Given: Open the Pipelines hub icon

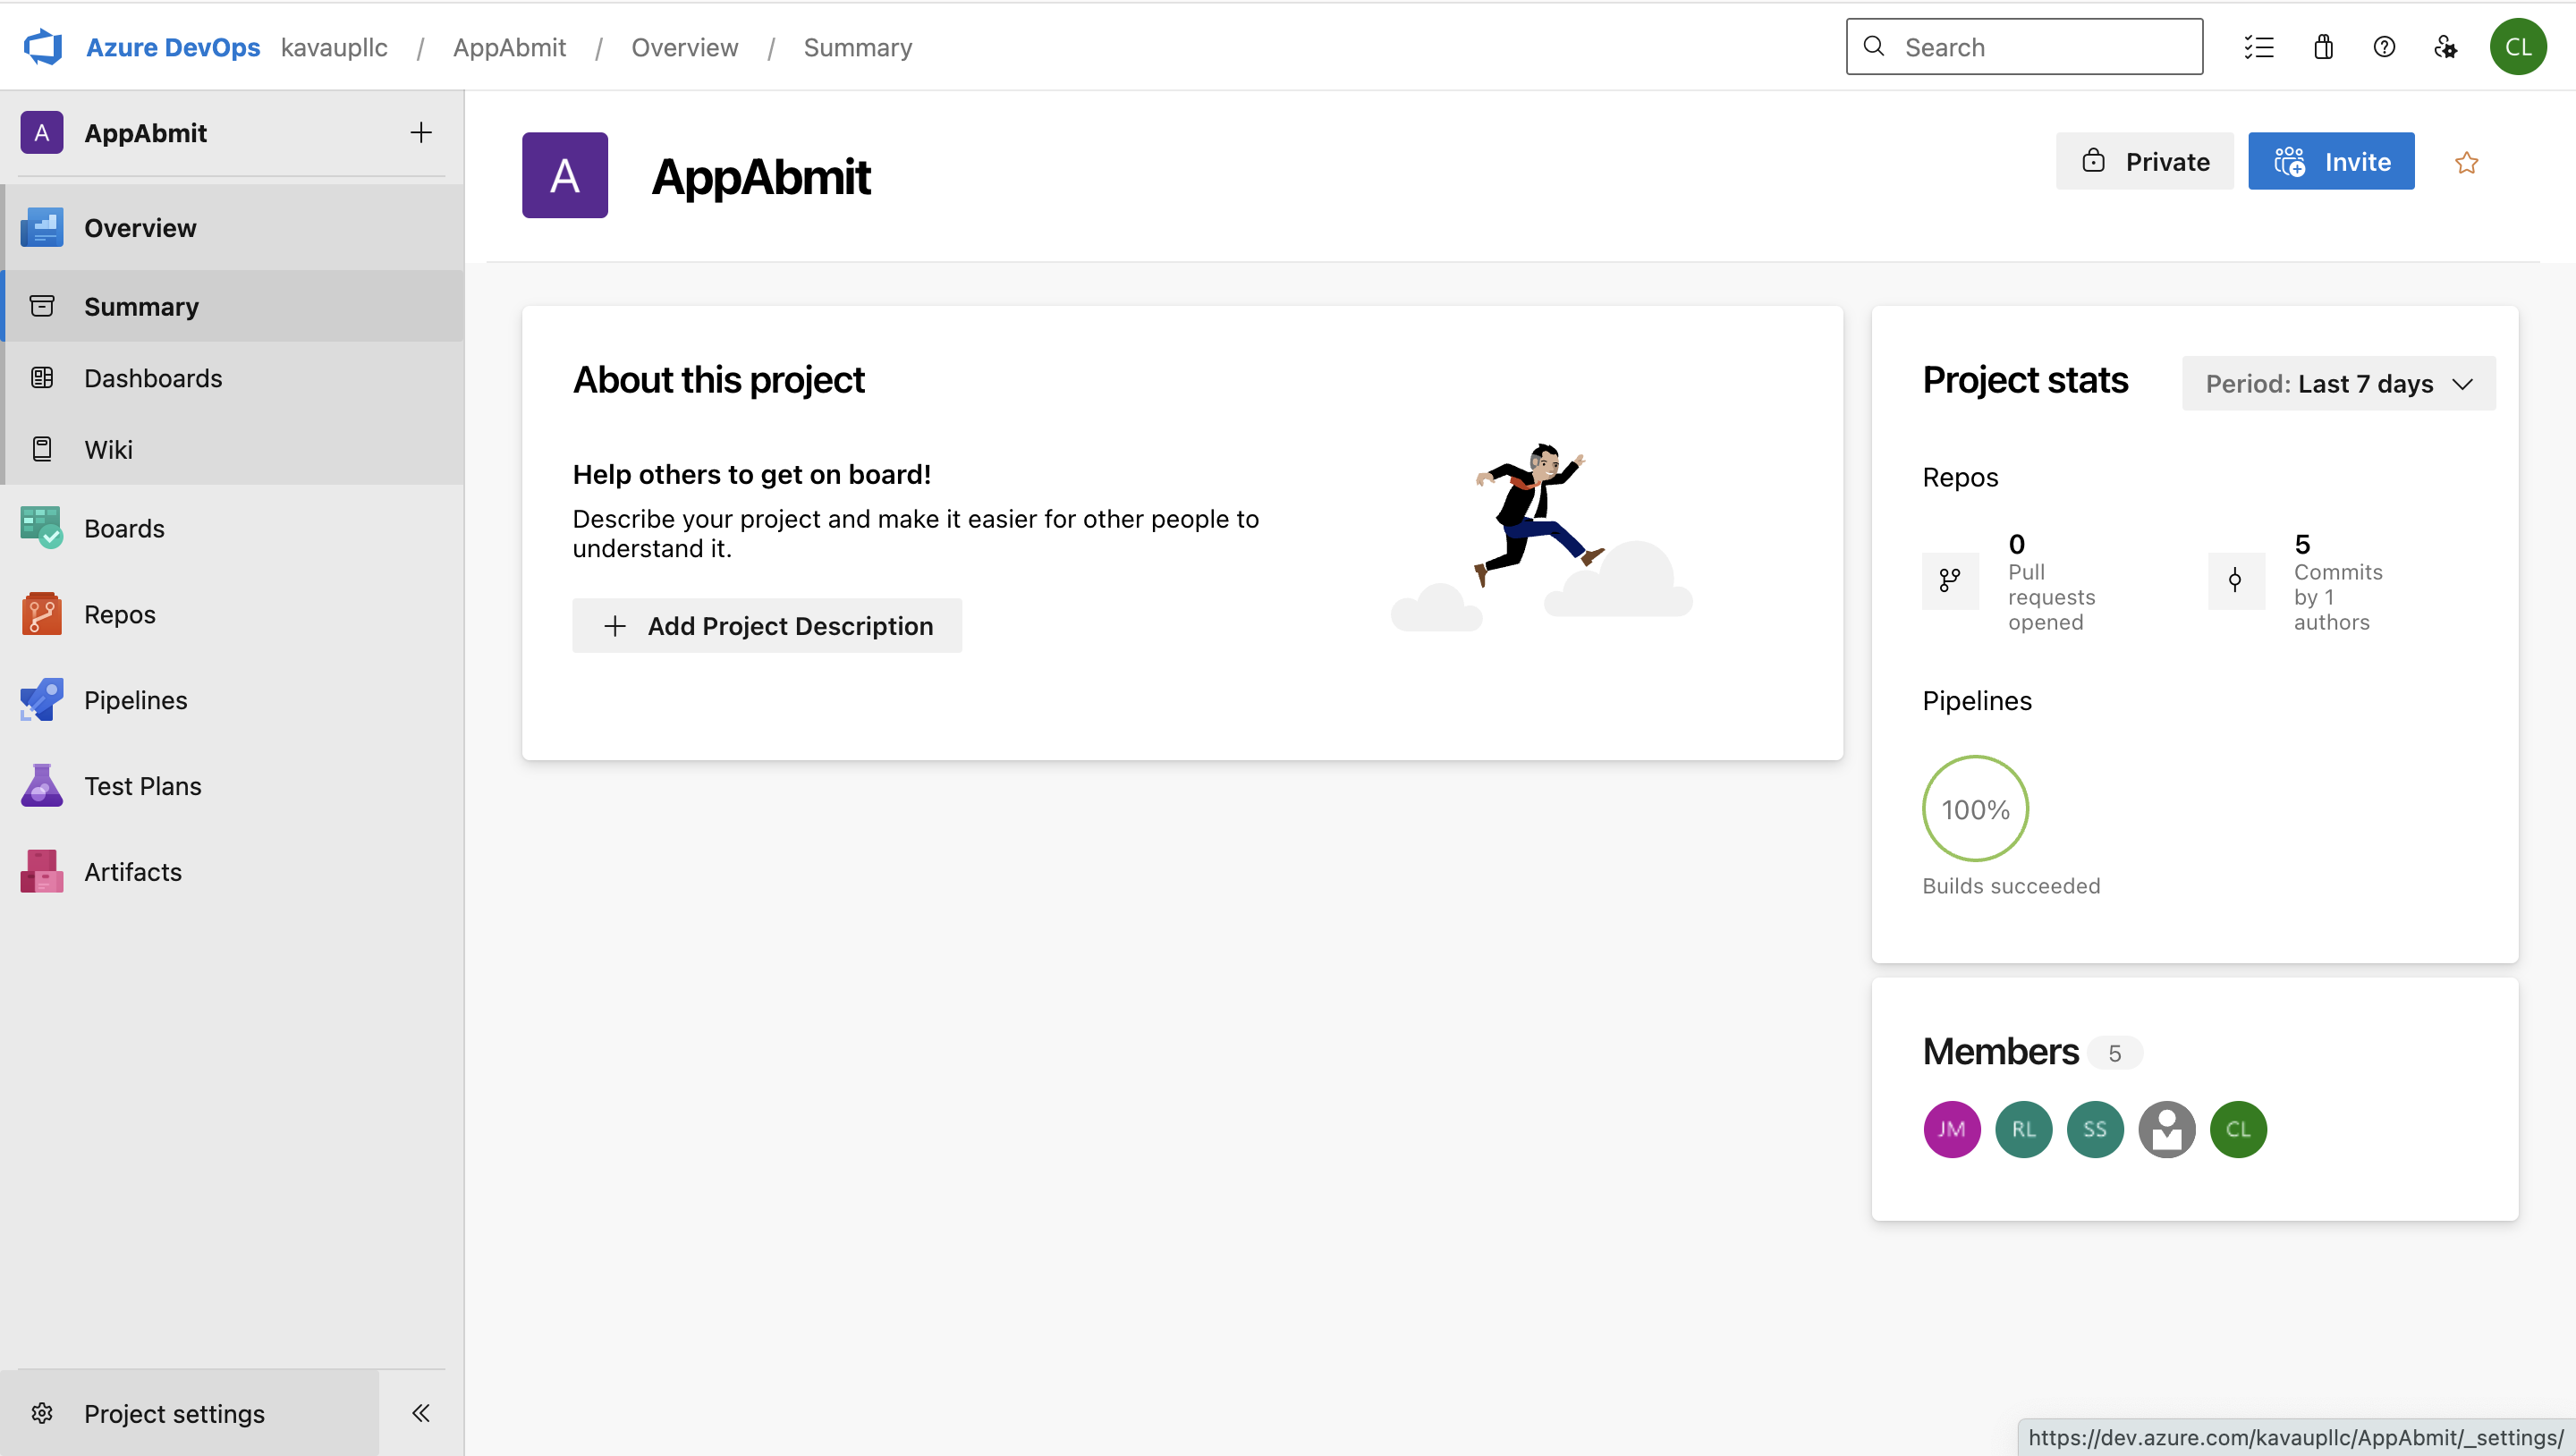Looking at the screenshot, I should (x=41, y=700).
